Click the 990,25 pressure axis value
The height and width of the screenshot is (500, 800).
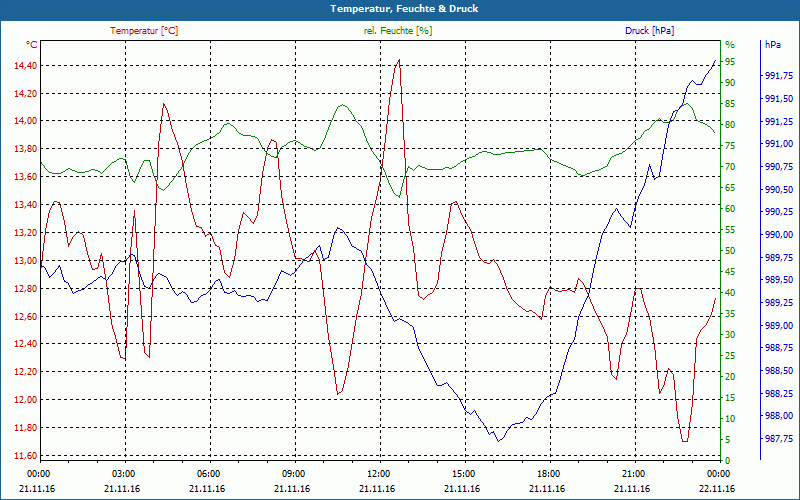pyautogui.click(x=779, y=212)
